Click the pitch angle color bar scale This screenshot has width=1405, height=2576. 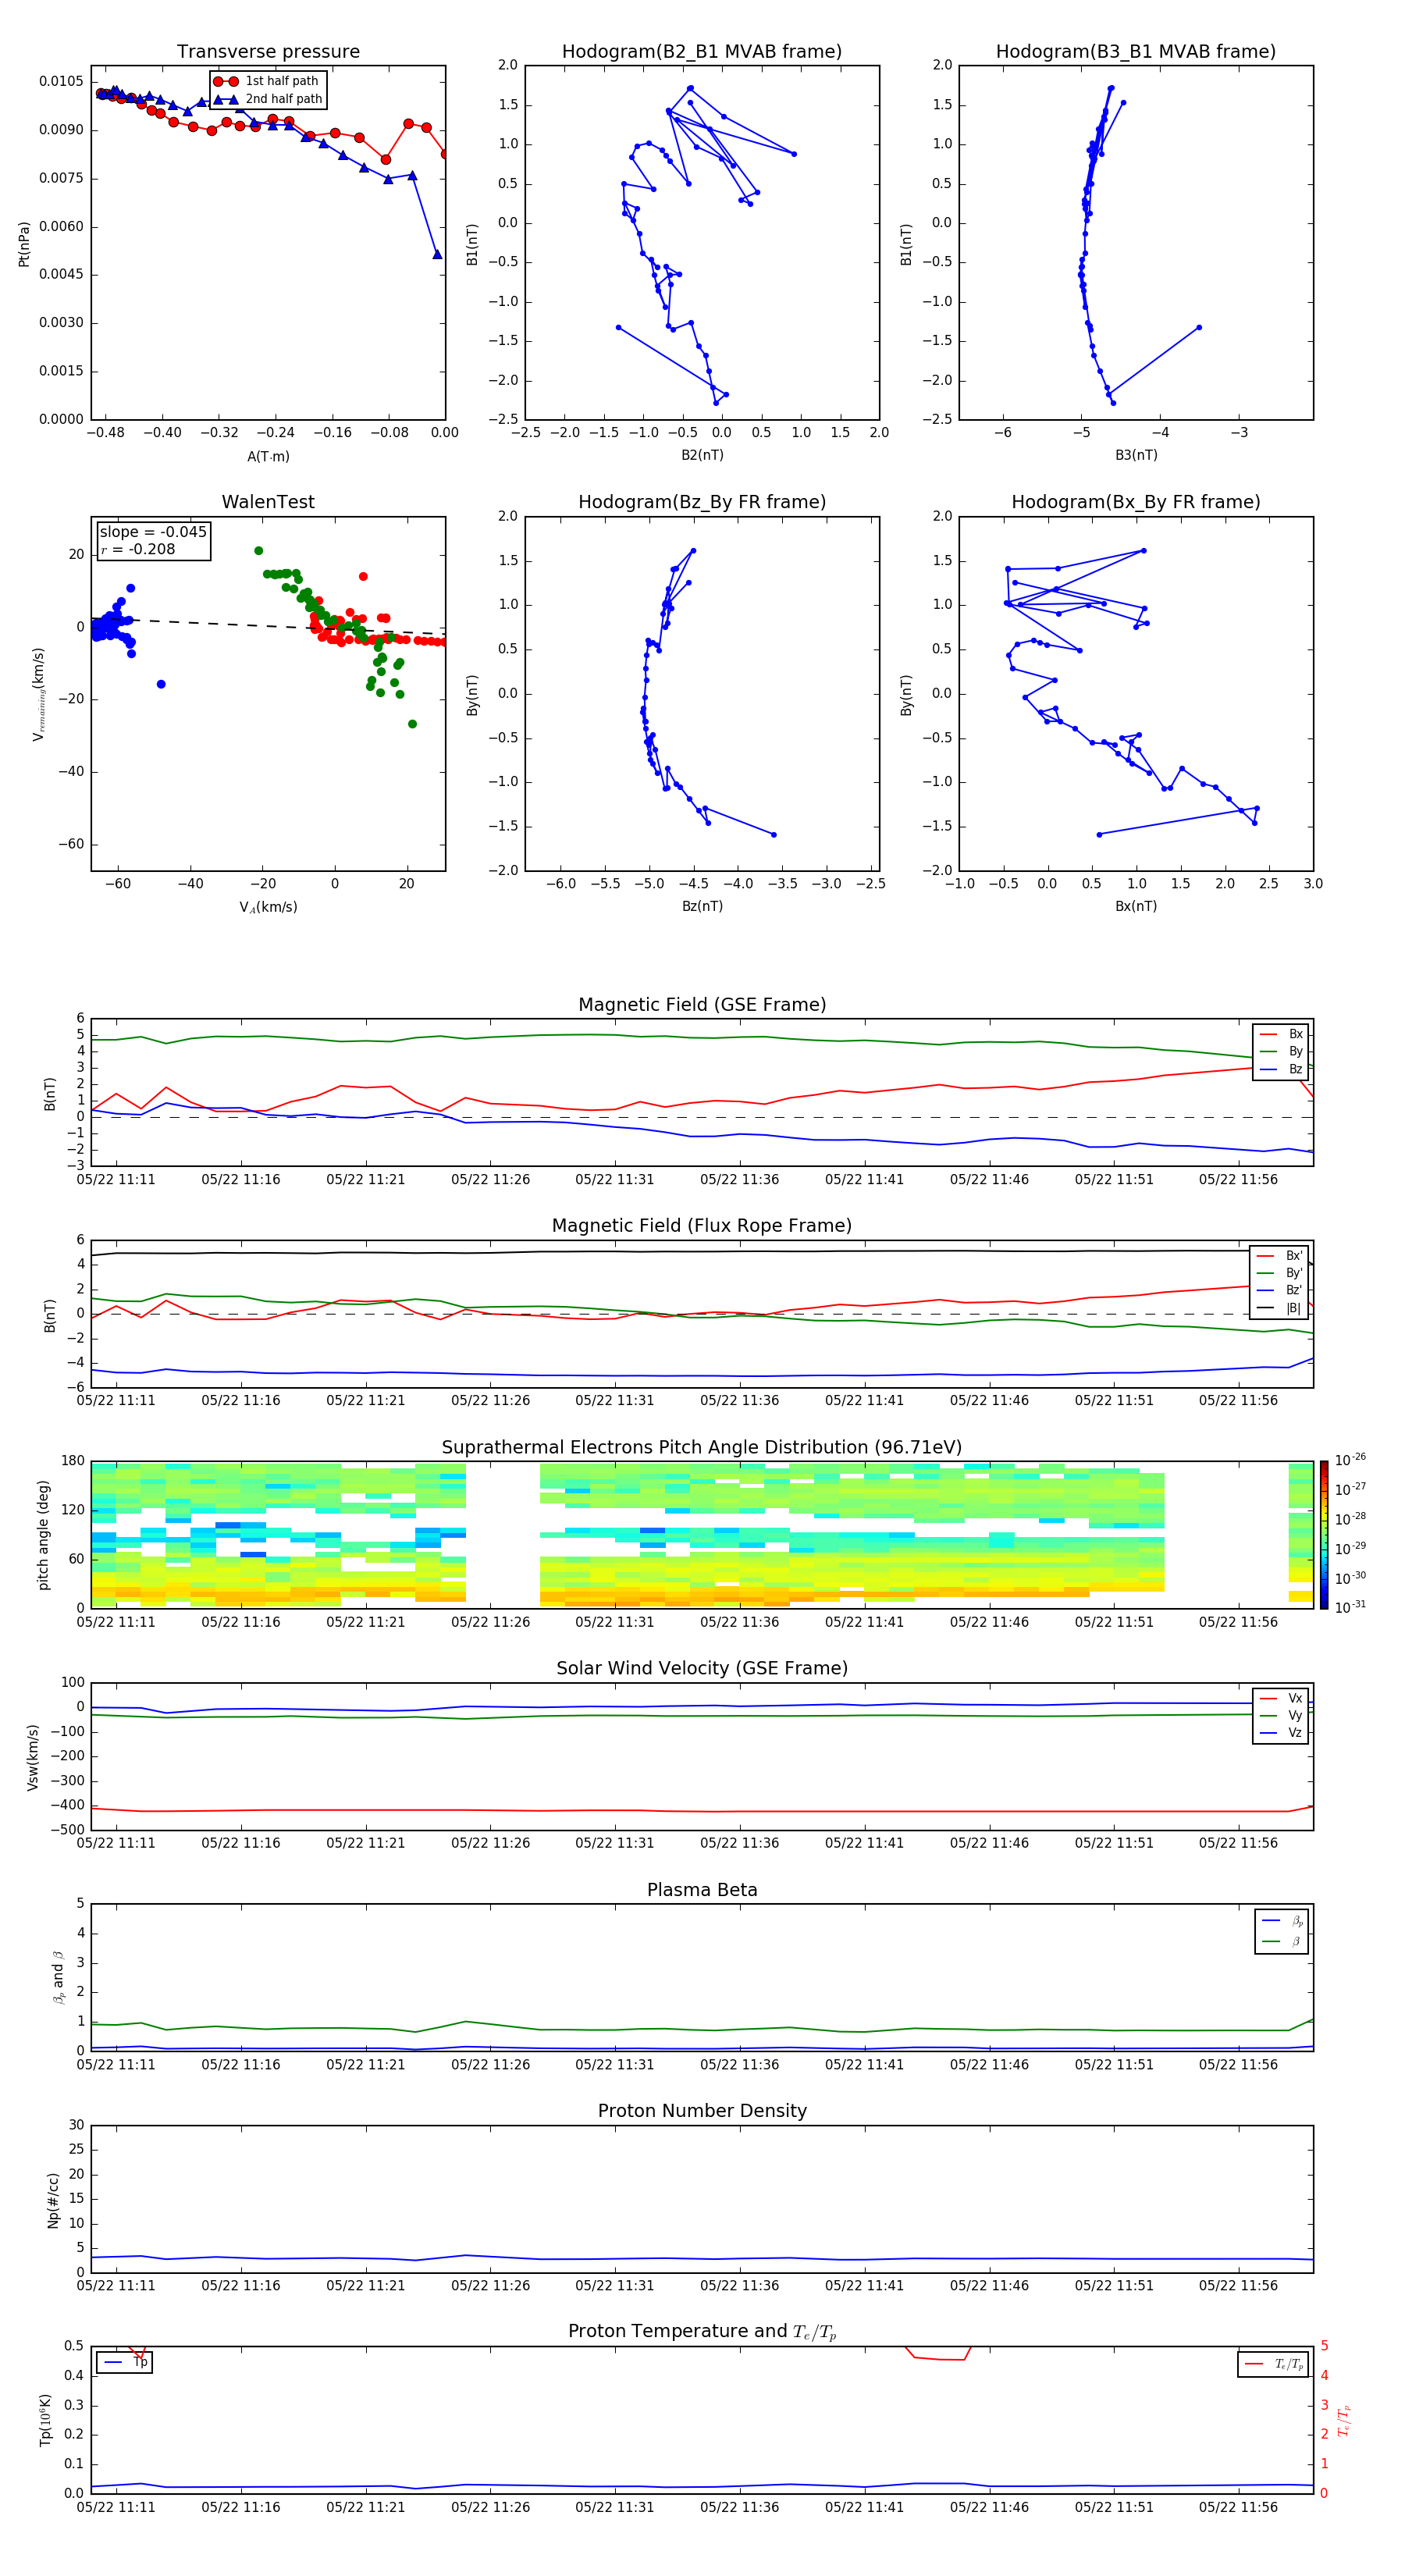tap(1324, 1535)
